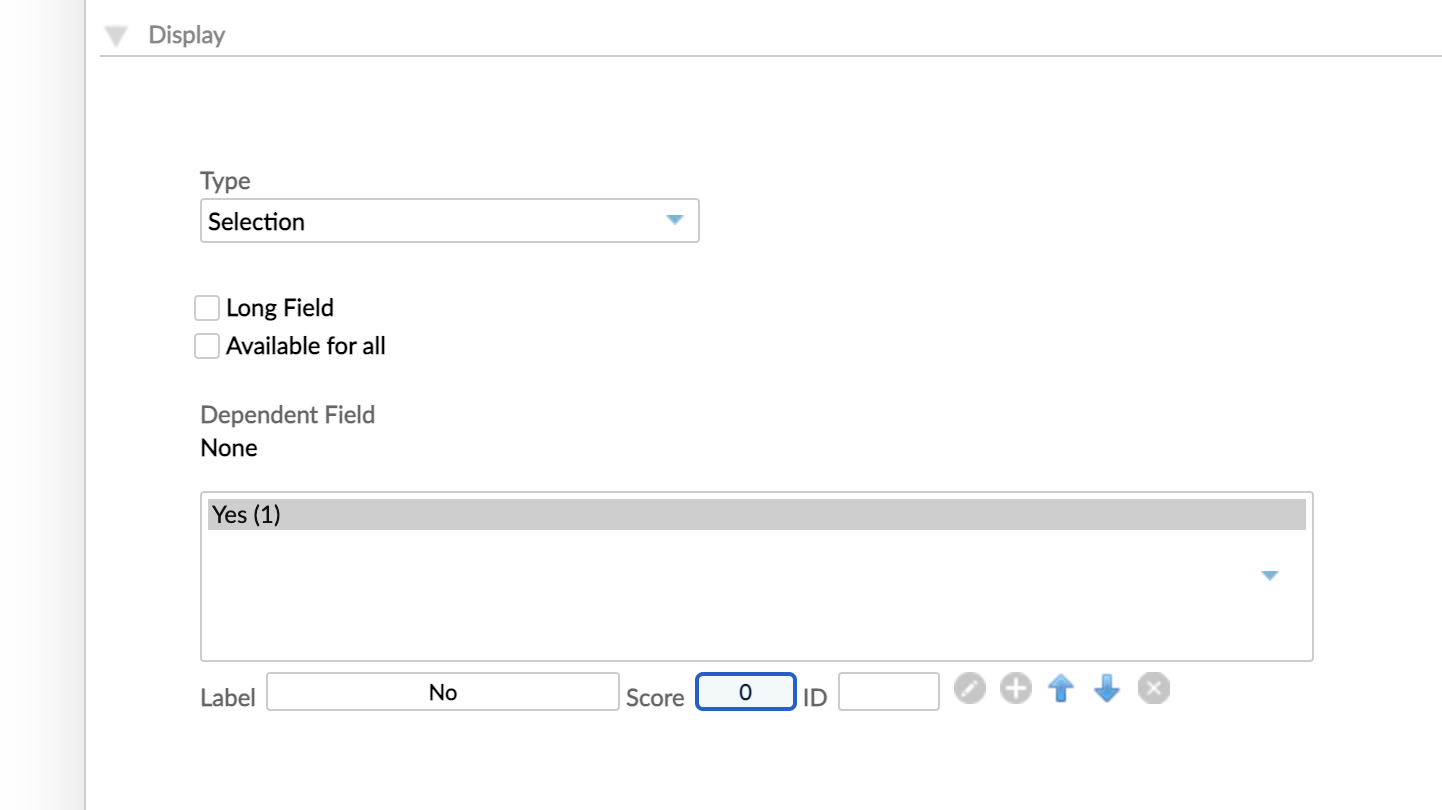Click the None text under Dependent Field
This screenshot has height=810, width=1442.
click(228, 448)
